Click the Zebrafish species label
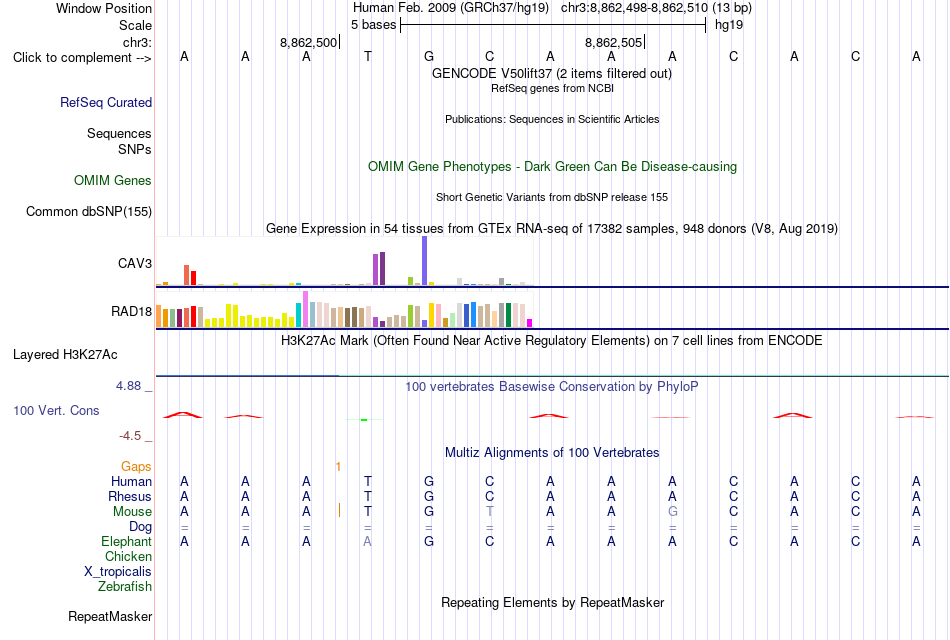950x640 pixels. [125, 587]
